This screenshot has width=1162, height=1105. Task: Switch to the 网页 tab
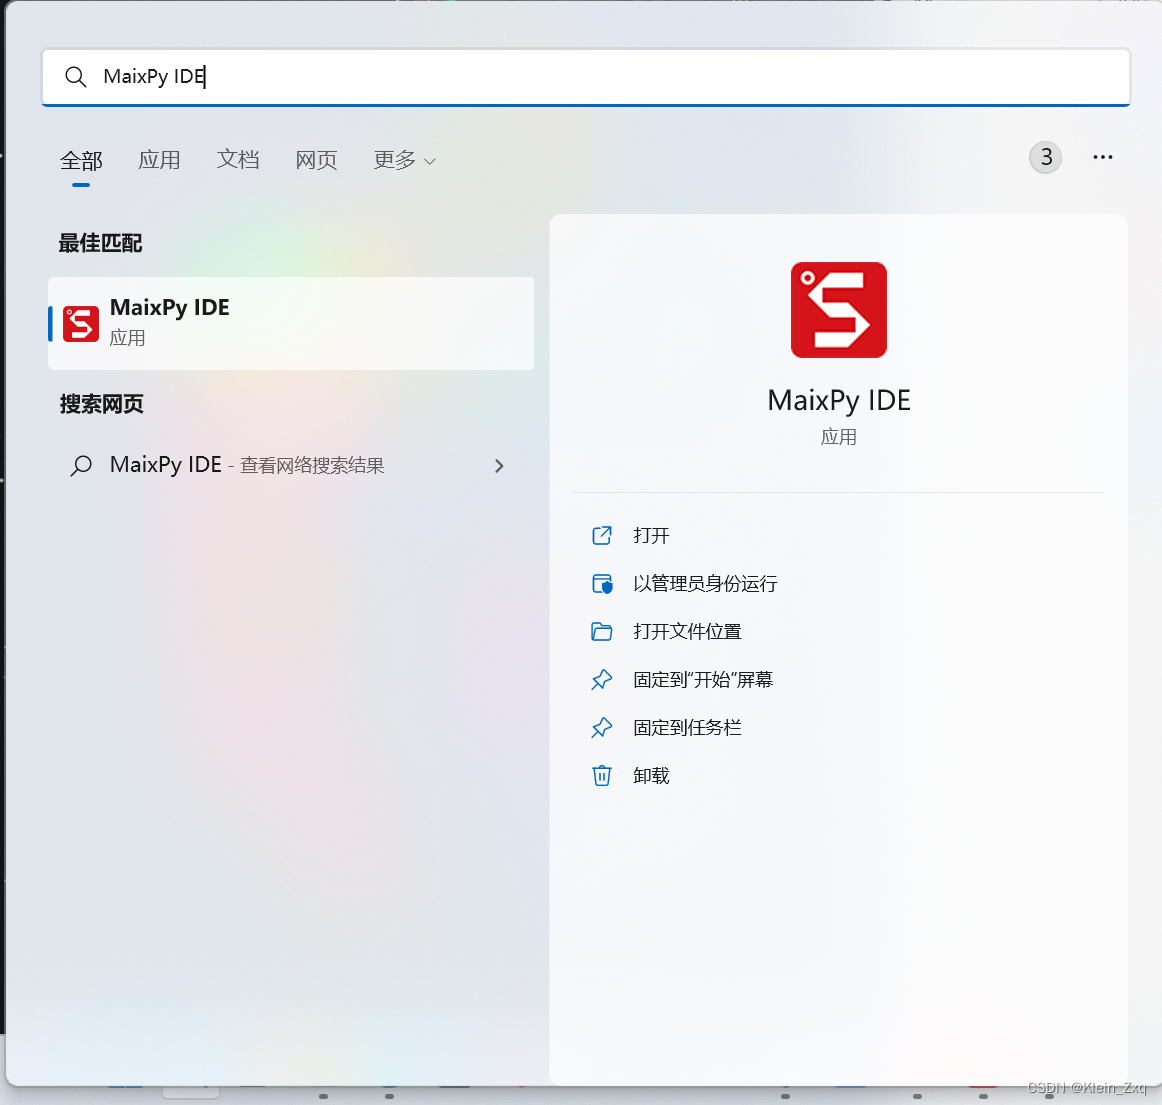click(316, 160)
